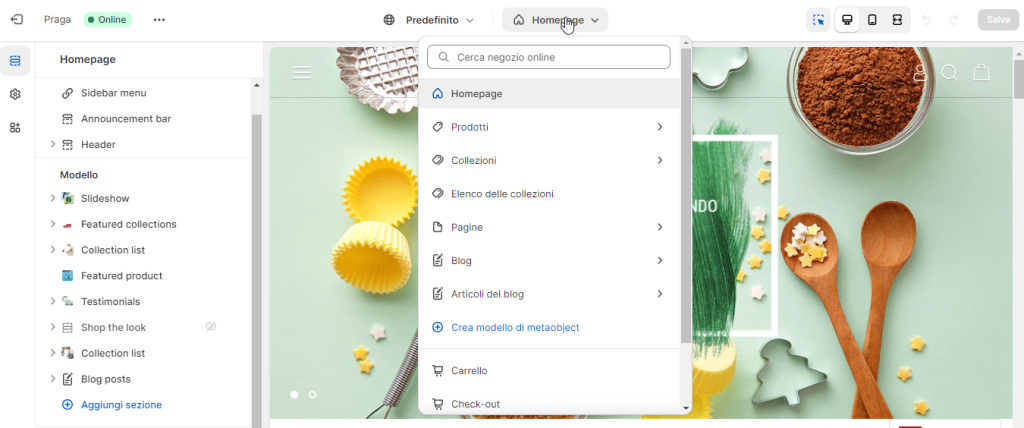Viewport: 1024px width, 428px height.
Task: Switch to mobile preview icon
Action: click(x=872, y=20)
